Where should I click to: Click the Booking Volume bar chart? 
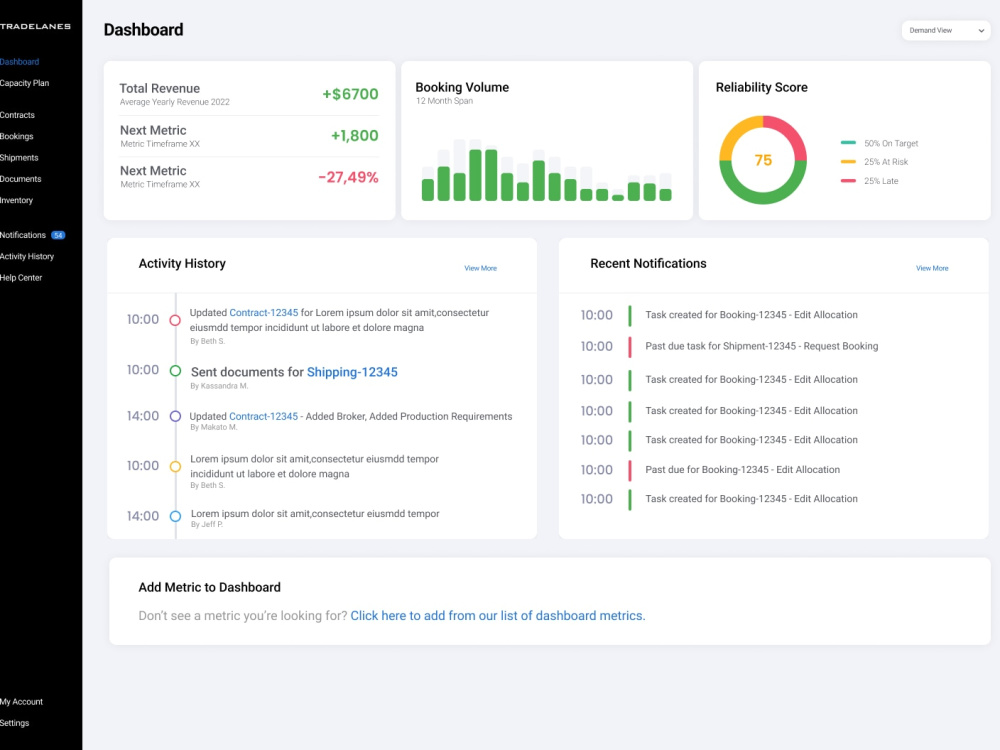(x=547, y=170)
